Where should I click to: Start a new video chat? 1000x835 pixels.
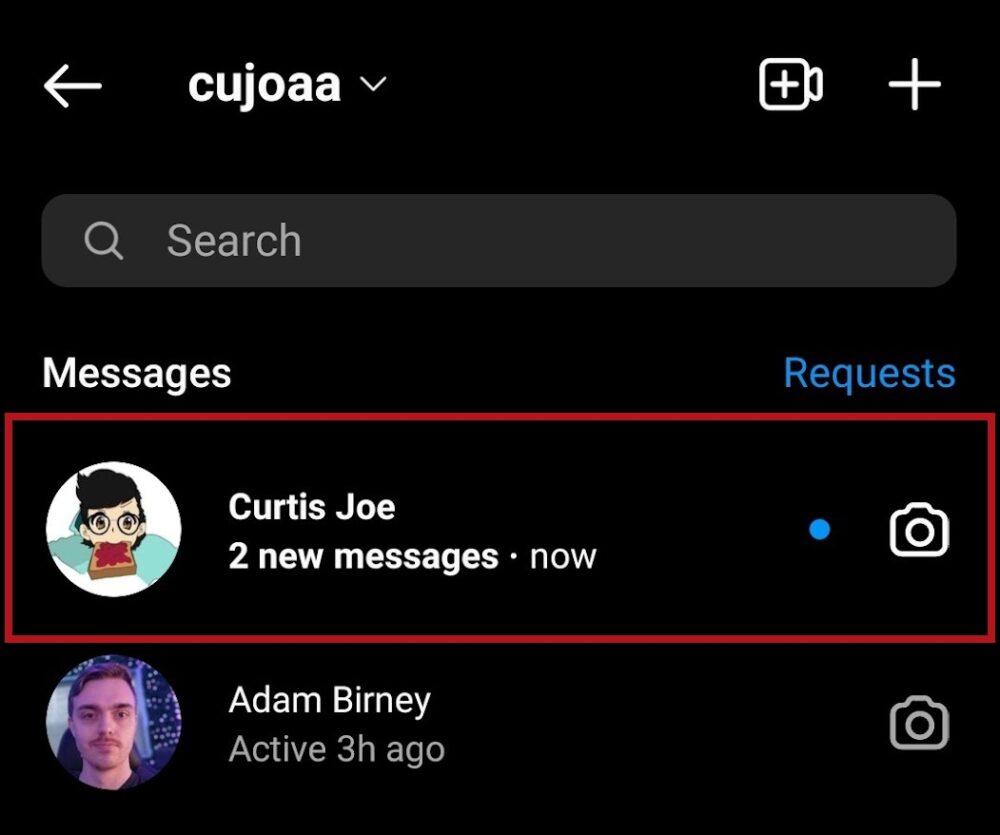[x=790, y=85]
